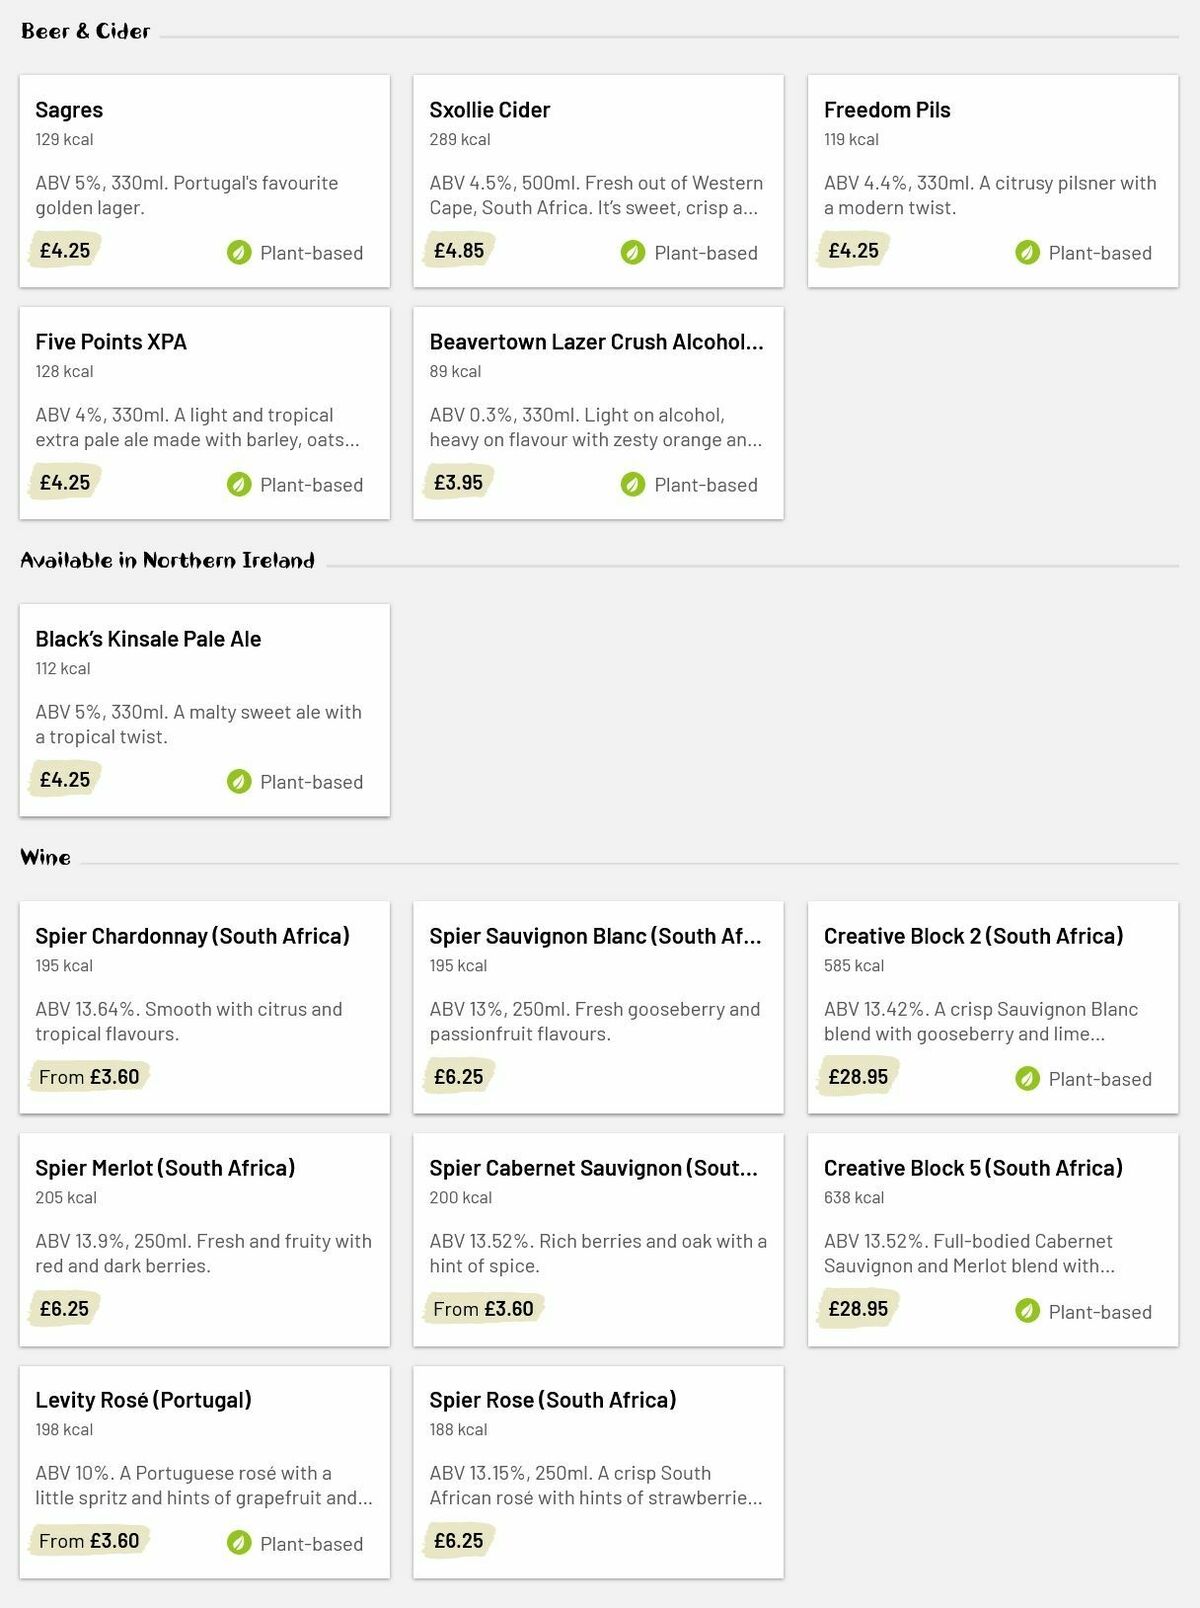Click the From £3.60 price on Spier Chardonnay

pyautogui.click(x=89, y=1077)
